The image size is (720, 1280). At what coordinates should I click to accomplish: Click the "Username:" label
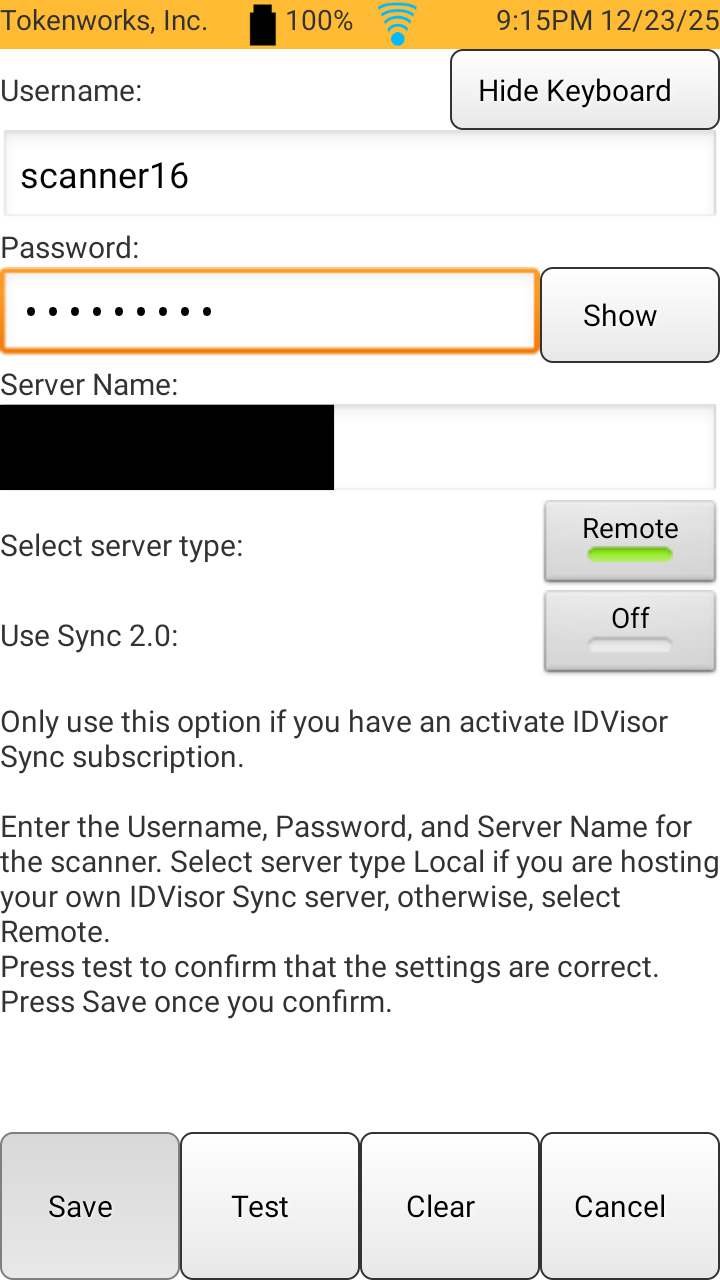(72, 91)
